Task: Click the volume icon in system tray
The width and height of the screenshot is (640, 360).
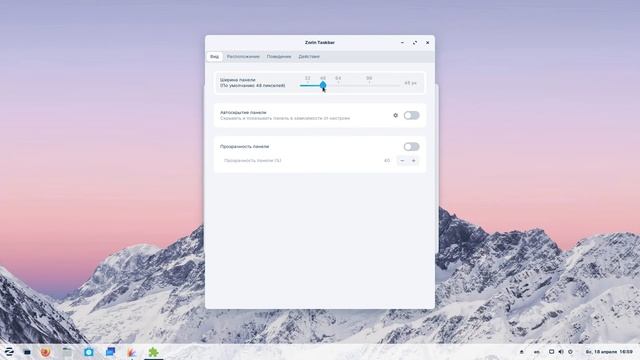Action: (561, 352)
